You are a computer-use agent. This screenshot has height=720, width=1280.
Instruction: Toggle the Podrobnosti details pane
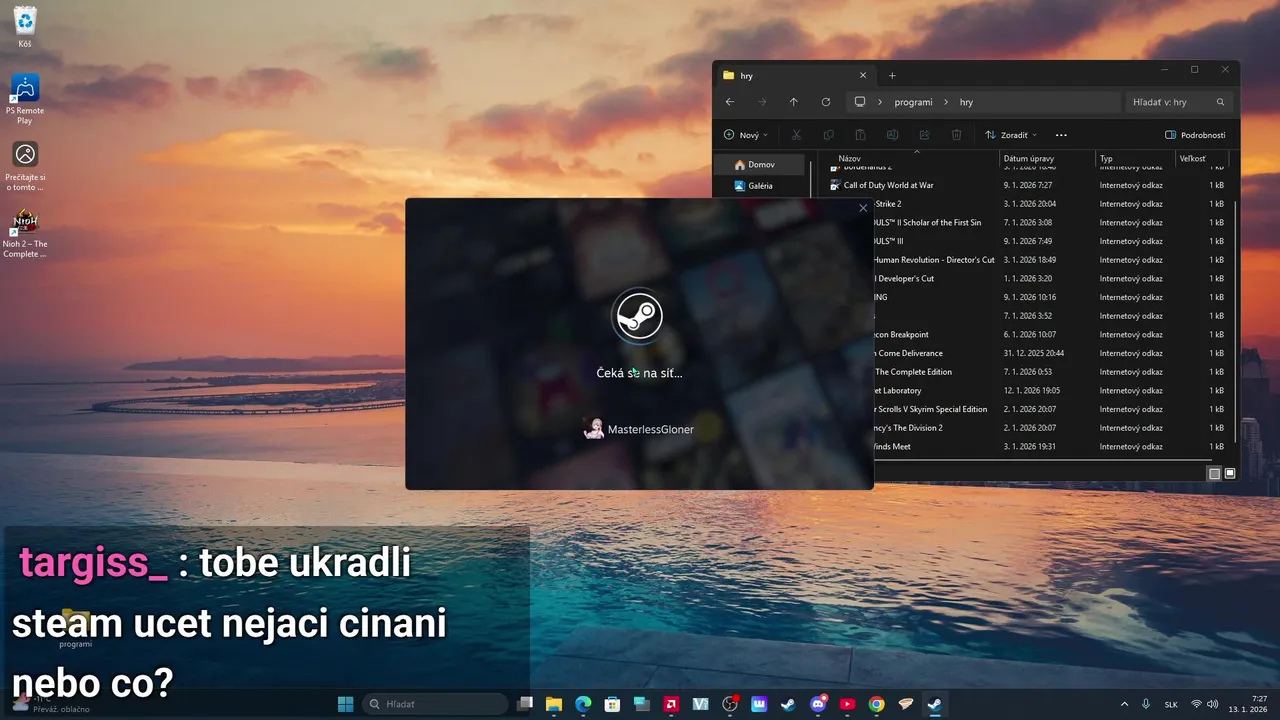tap(1195, 135)
